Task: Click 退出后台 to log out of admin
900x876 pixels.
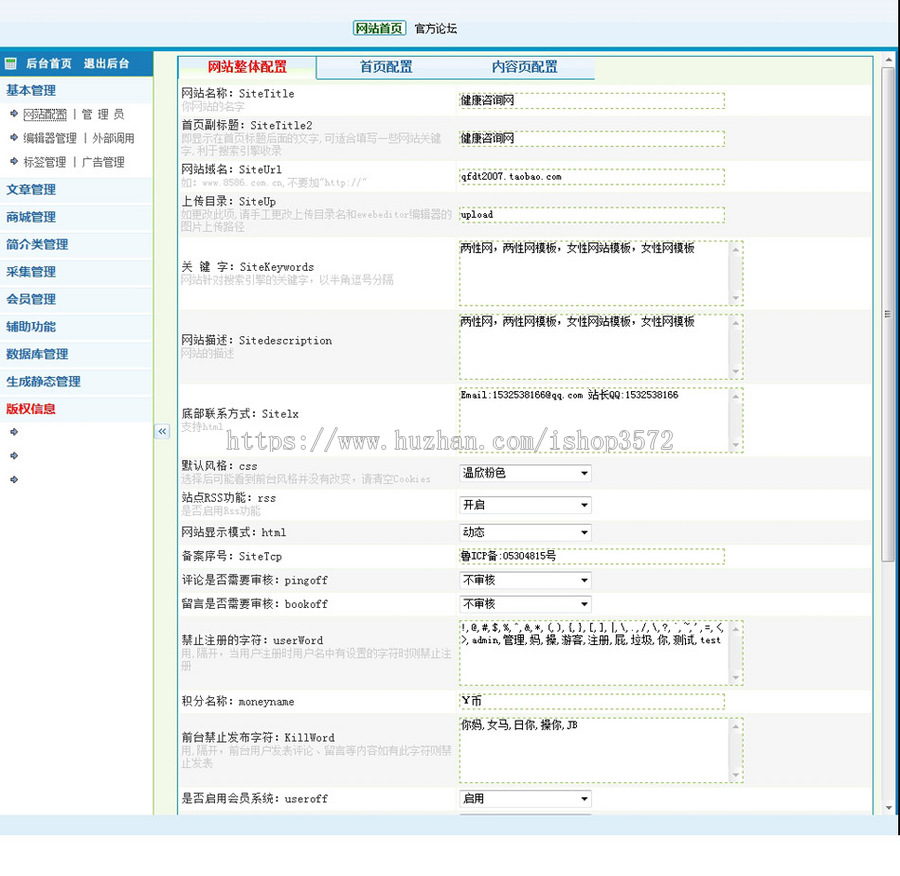Action: coord(108,62)
